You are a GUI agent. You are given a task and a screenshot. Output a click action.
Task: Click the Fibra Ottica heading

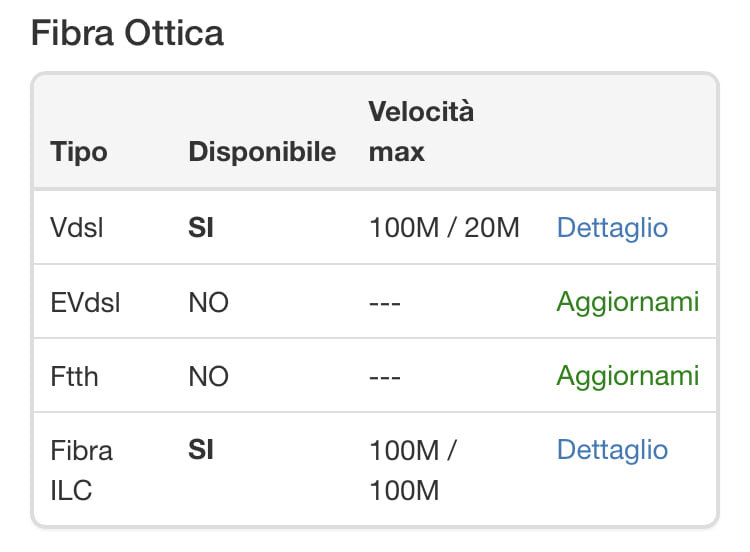[128, 33]
